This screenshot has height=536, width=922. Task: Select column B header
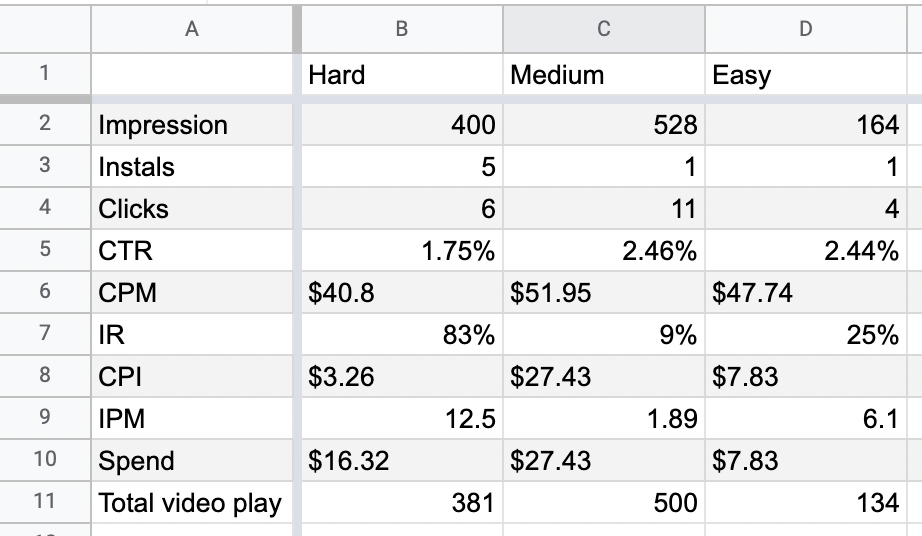401,29
